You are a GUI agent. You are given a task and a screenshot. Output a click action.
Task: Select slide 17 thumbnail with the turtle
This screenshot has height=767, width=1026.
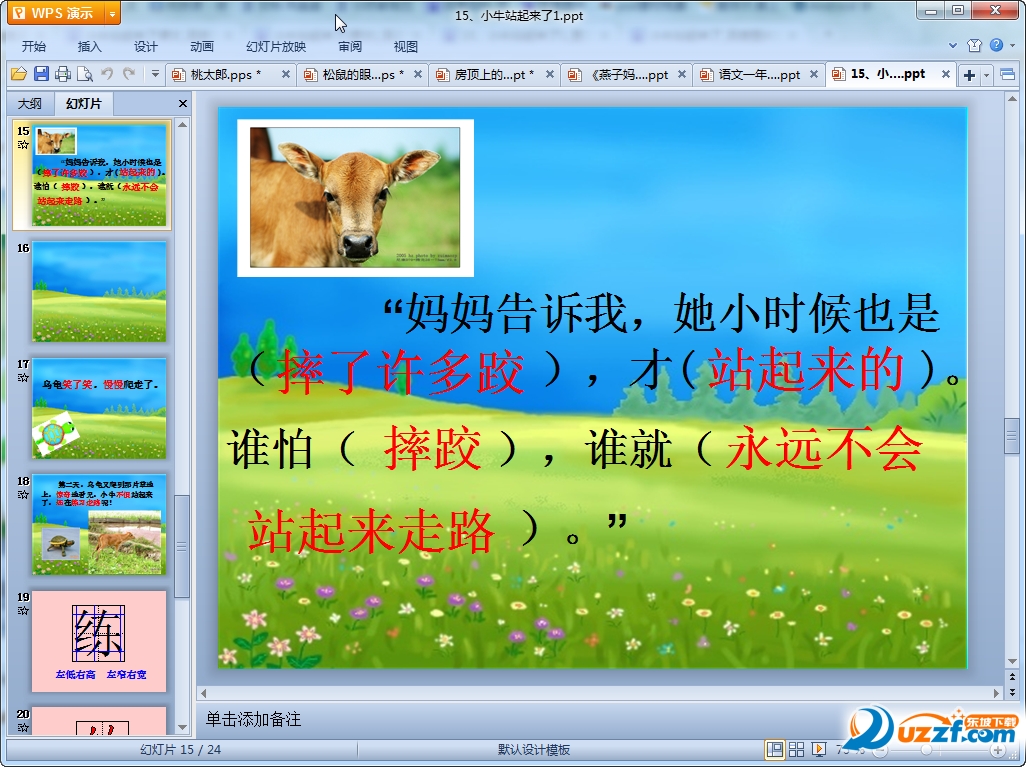coord(99,408)
